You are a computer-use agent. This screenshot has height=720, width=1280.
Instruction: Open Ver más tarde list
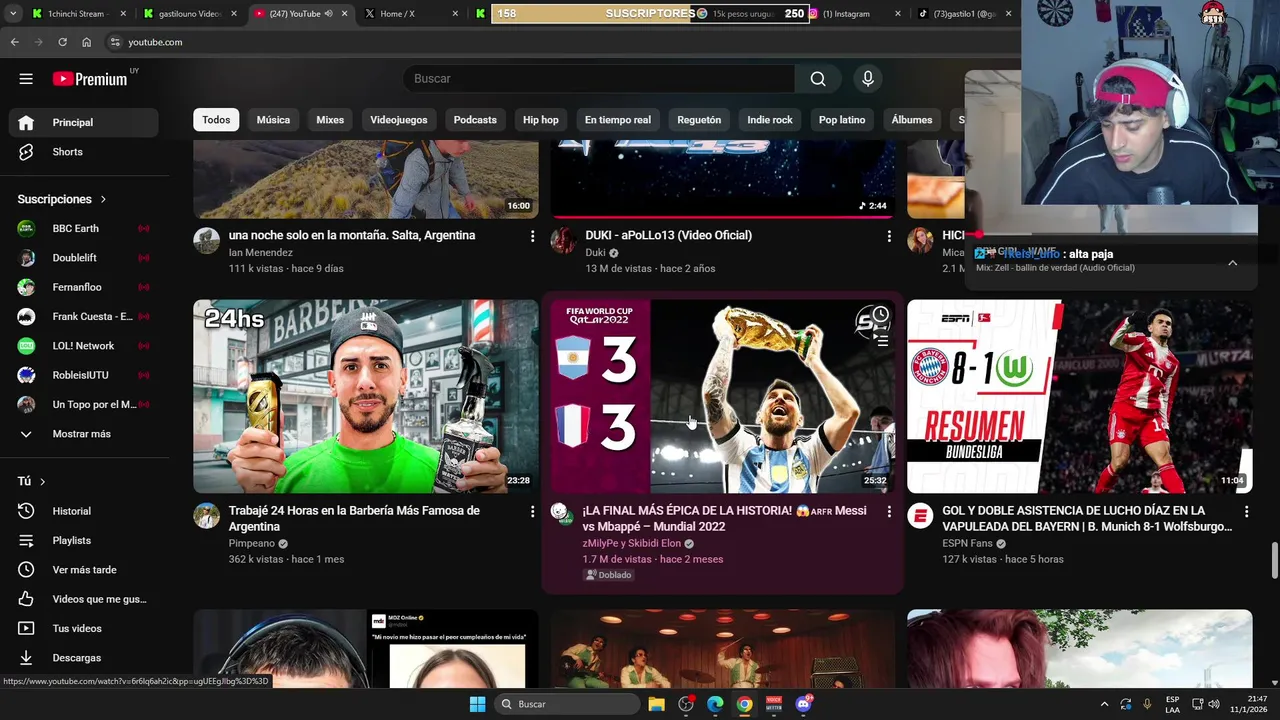point(84,570)
